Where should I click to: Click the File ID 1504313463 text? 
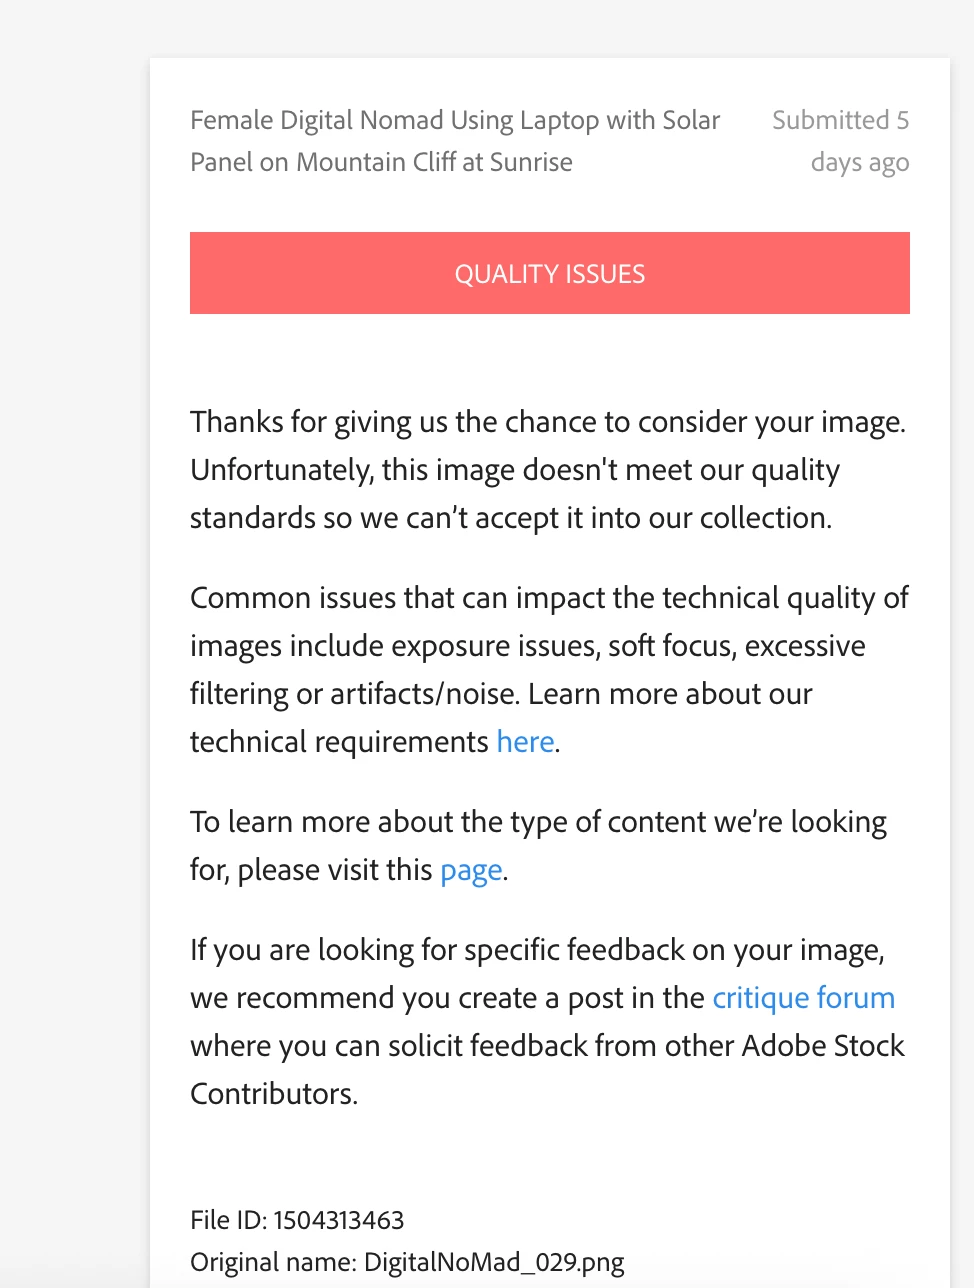click(x=297, y=1220)
